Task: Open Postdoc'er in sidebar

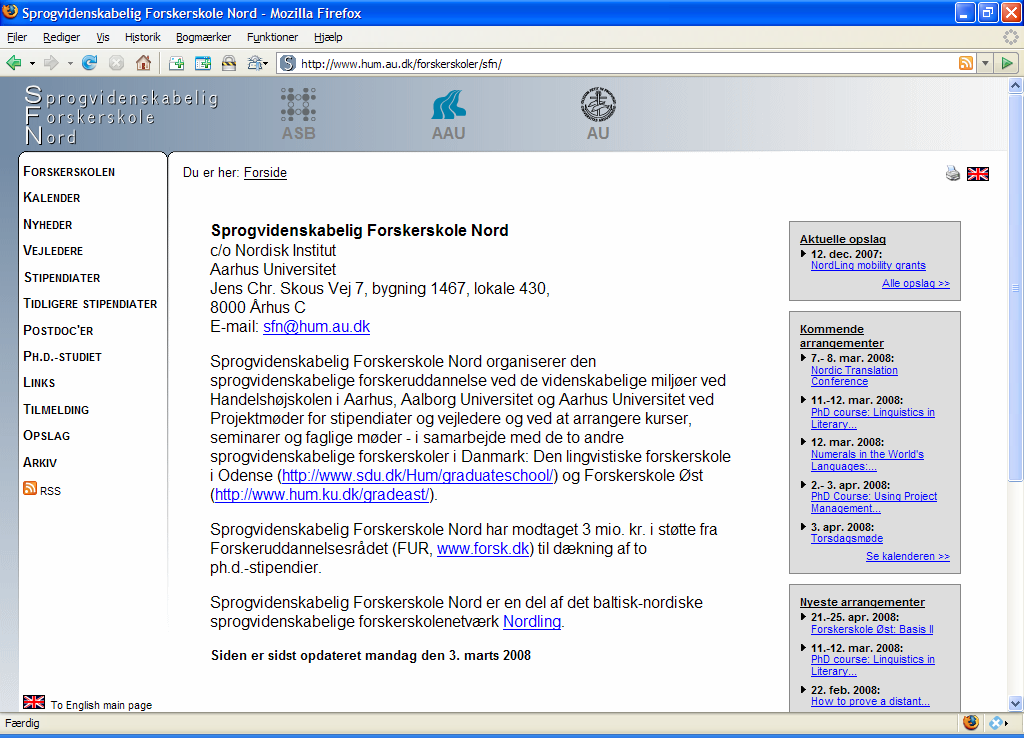Action: coord(58,330)
